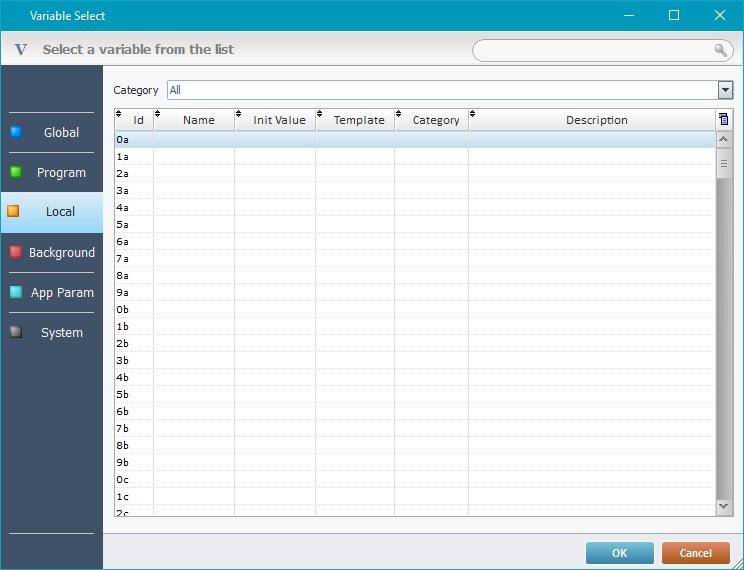This screenshot has height=570, width=744.
Task: Click the column chooser icon at table corner
Action: pos(724,119)
